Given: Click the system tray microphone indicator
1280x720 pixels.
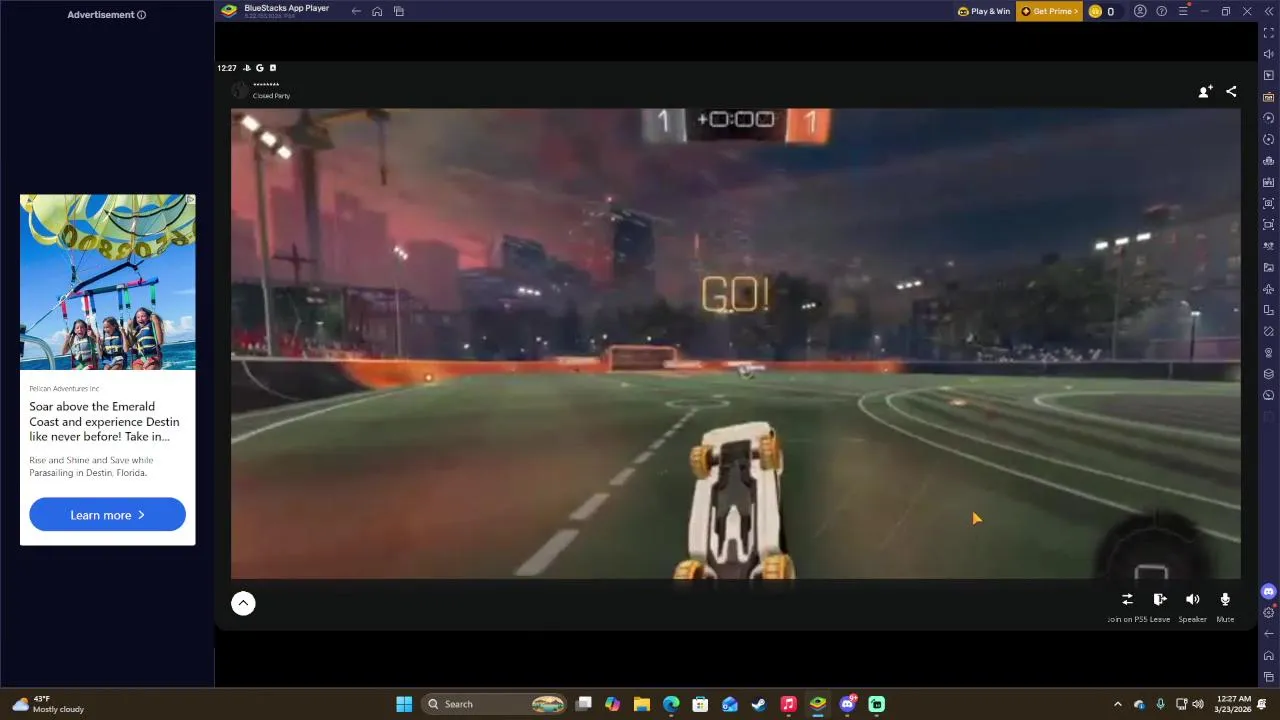Looking at the screenshot, I should click(x=1160, y=704).
